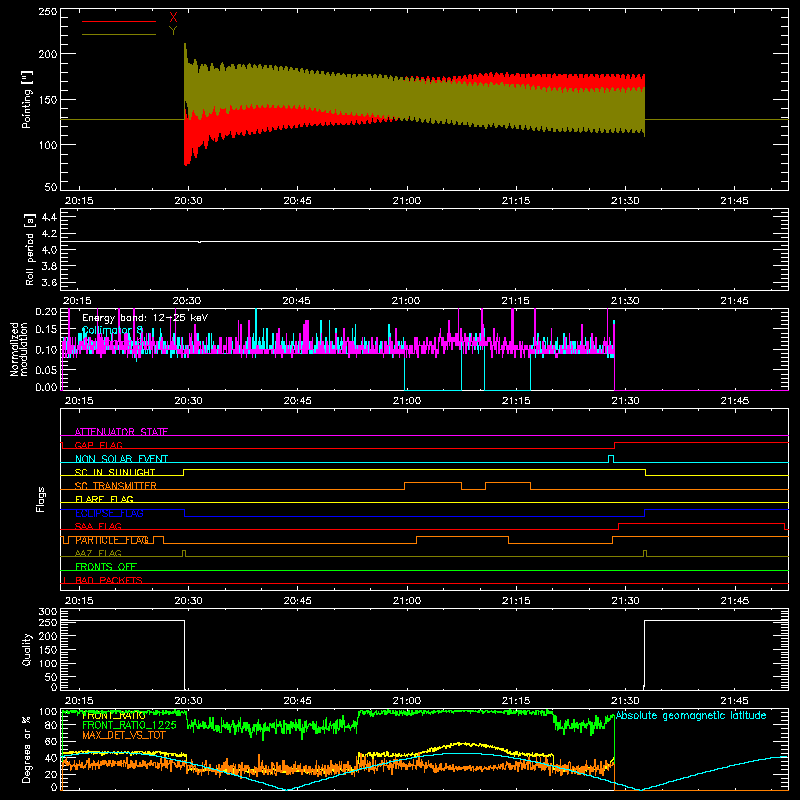Select the BAD_PACKETS label

[x=109, y=580]
